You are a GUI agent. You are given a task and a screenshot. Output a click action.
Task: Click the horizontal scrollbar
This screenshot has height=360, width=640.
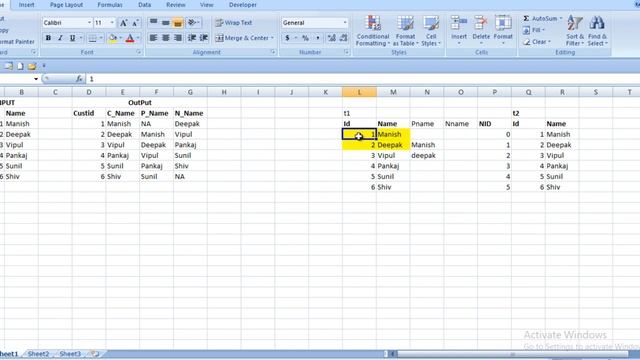pyautogui.click(x=512, y=354)
